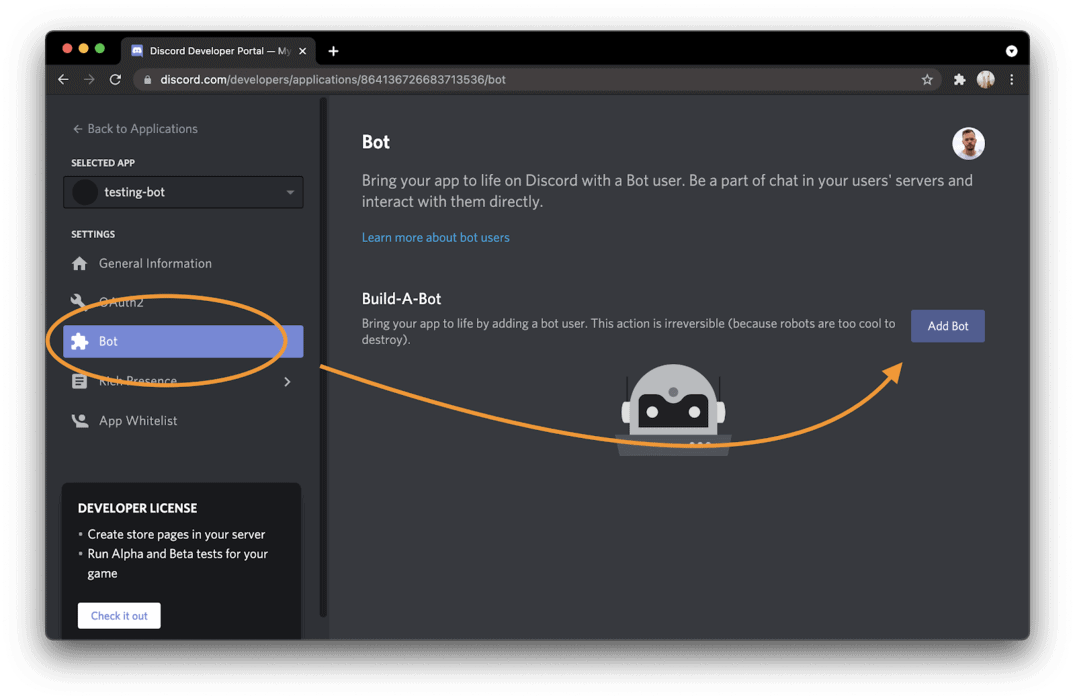The width and height of the screenshot is (1075, 700).
Task: Open the Chrome three-dot menu
Action: [1011, 80]
